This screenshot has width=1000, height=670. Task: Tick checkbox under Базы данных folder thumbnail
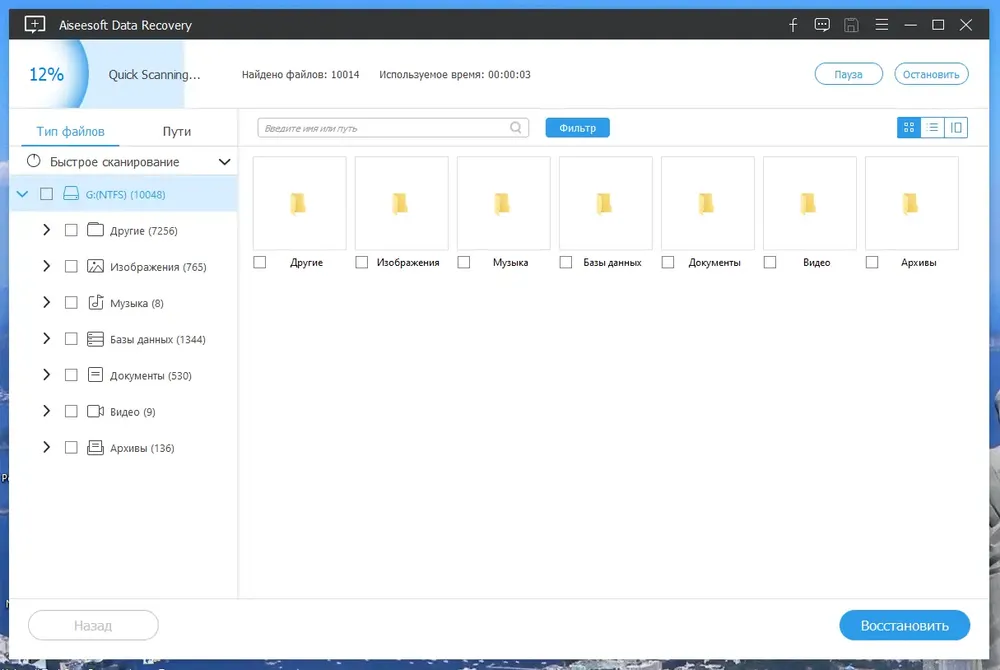566,262
